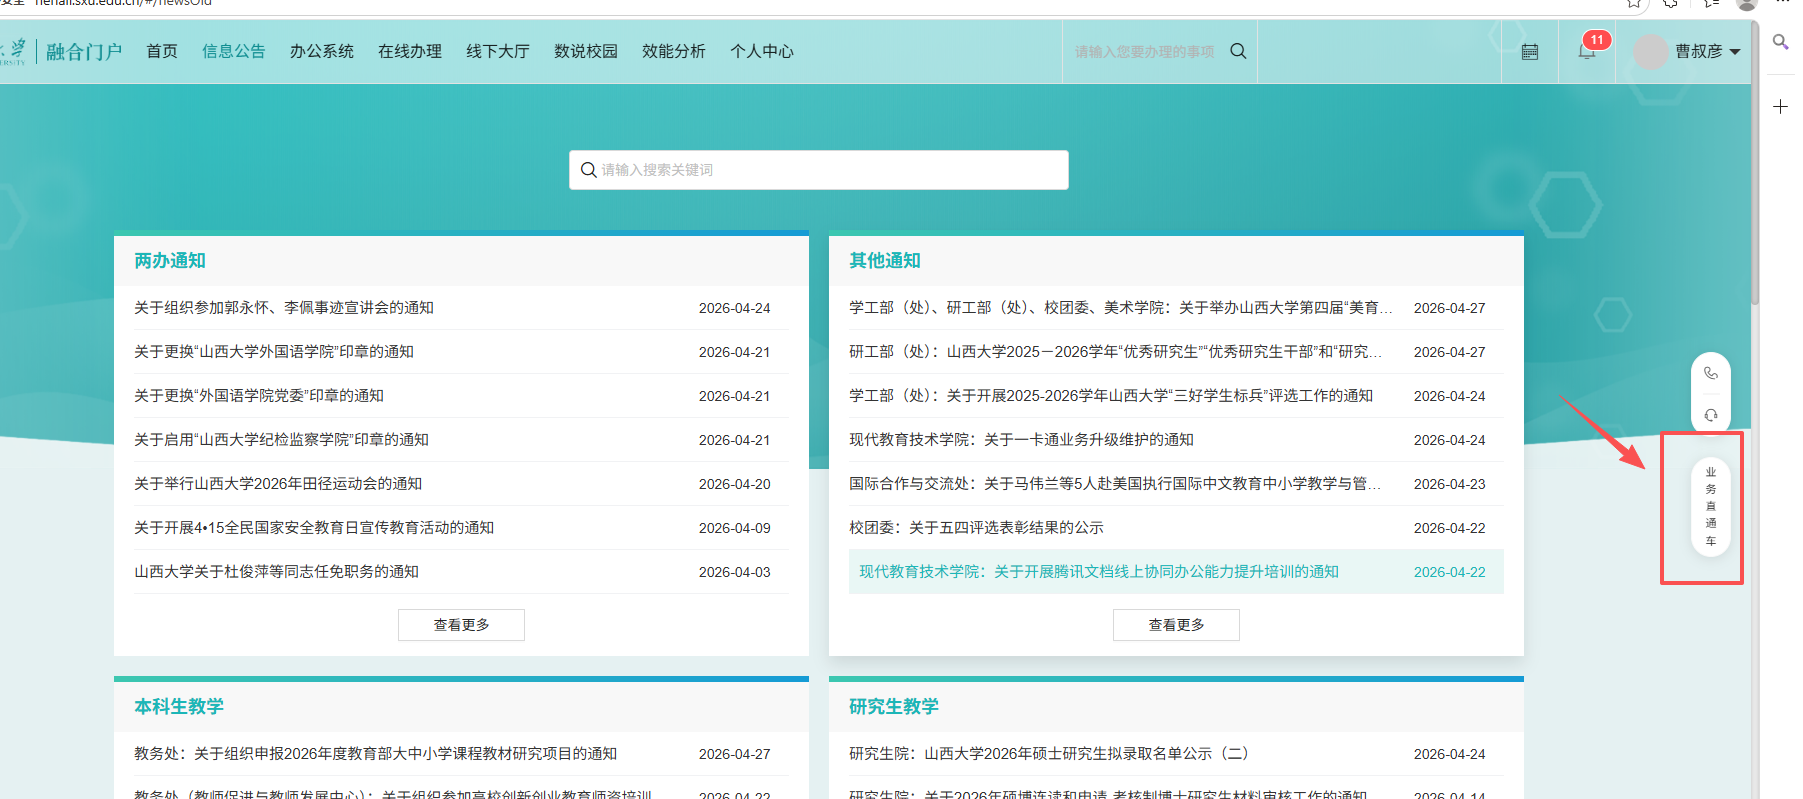Expand the 曹叔彦 user dropdown
The height and width of the screenshot is (799, 1803).
[1707, 51]
